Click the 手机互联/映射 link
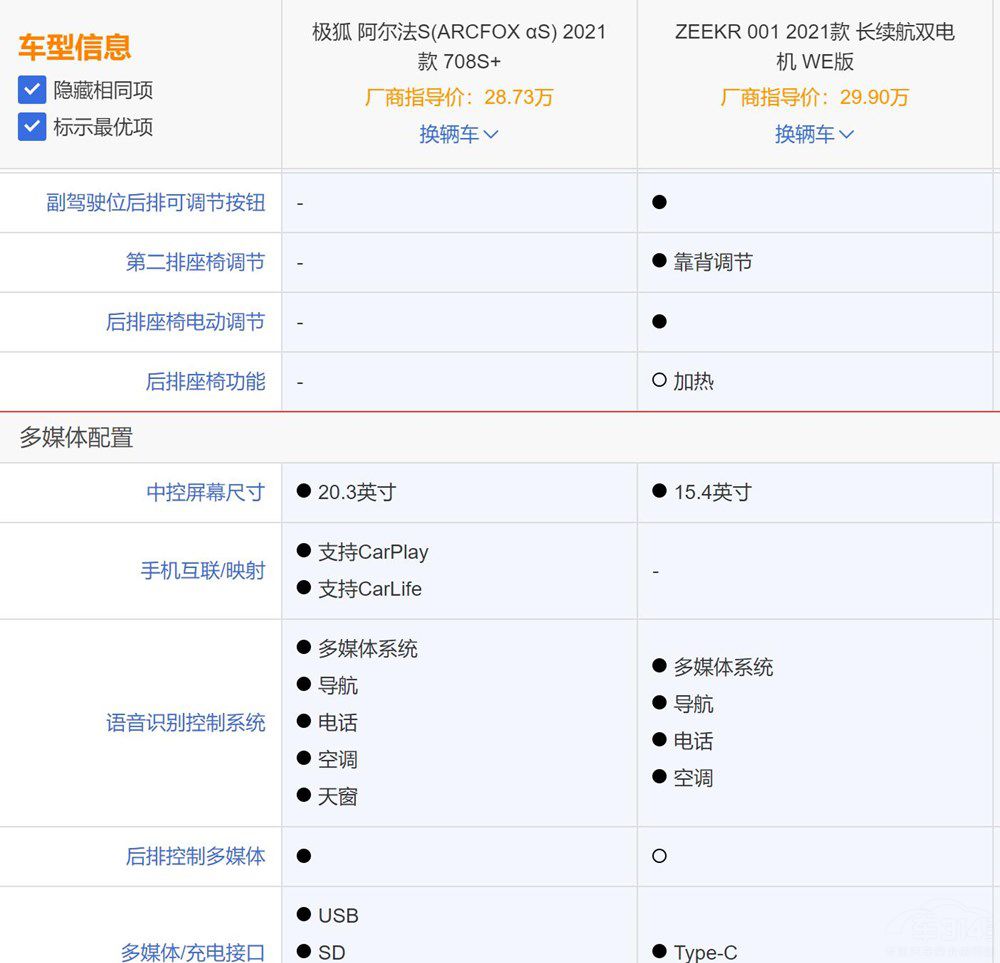Viewport: 1000px width, 963px height. (203, 570)
